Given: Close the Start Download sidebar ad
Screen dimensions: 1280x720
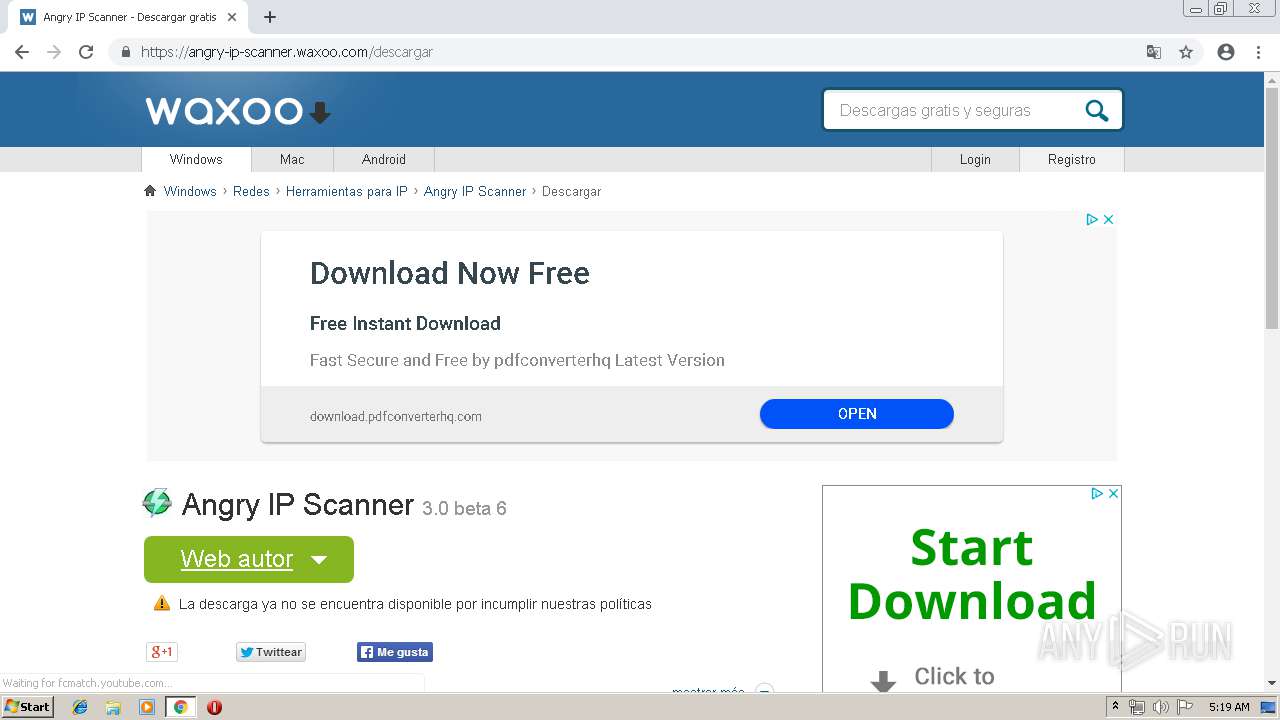Looking at the screenshot, I should point(1113,493).
